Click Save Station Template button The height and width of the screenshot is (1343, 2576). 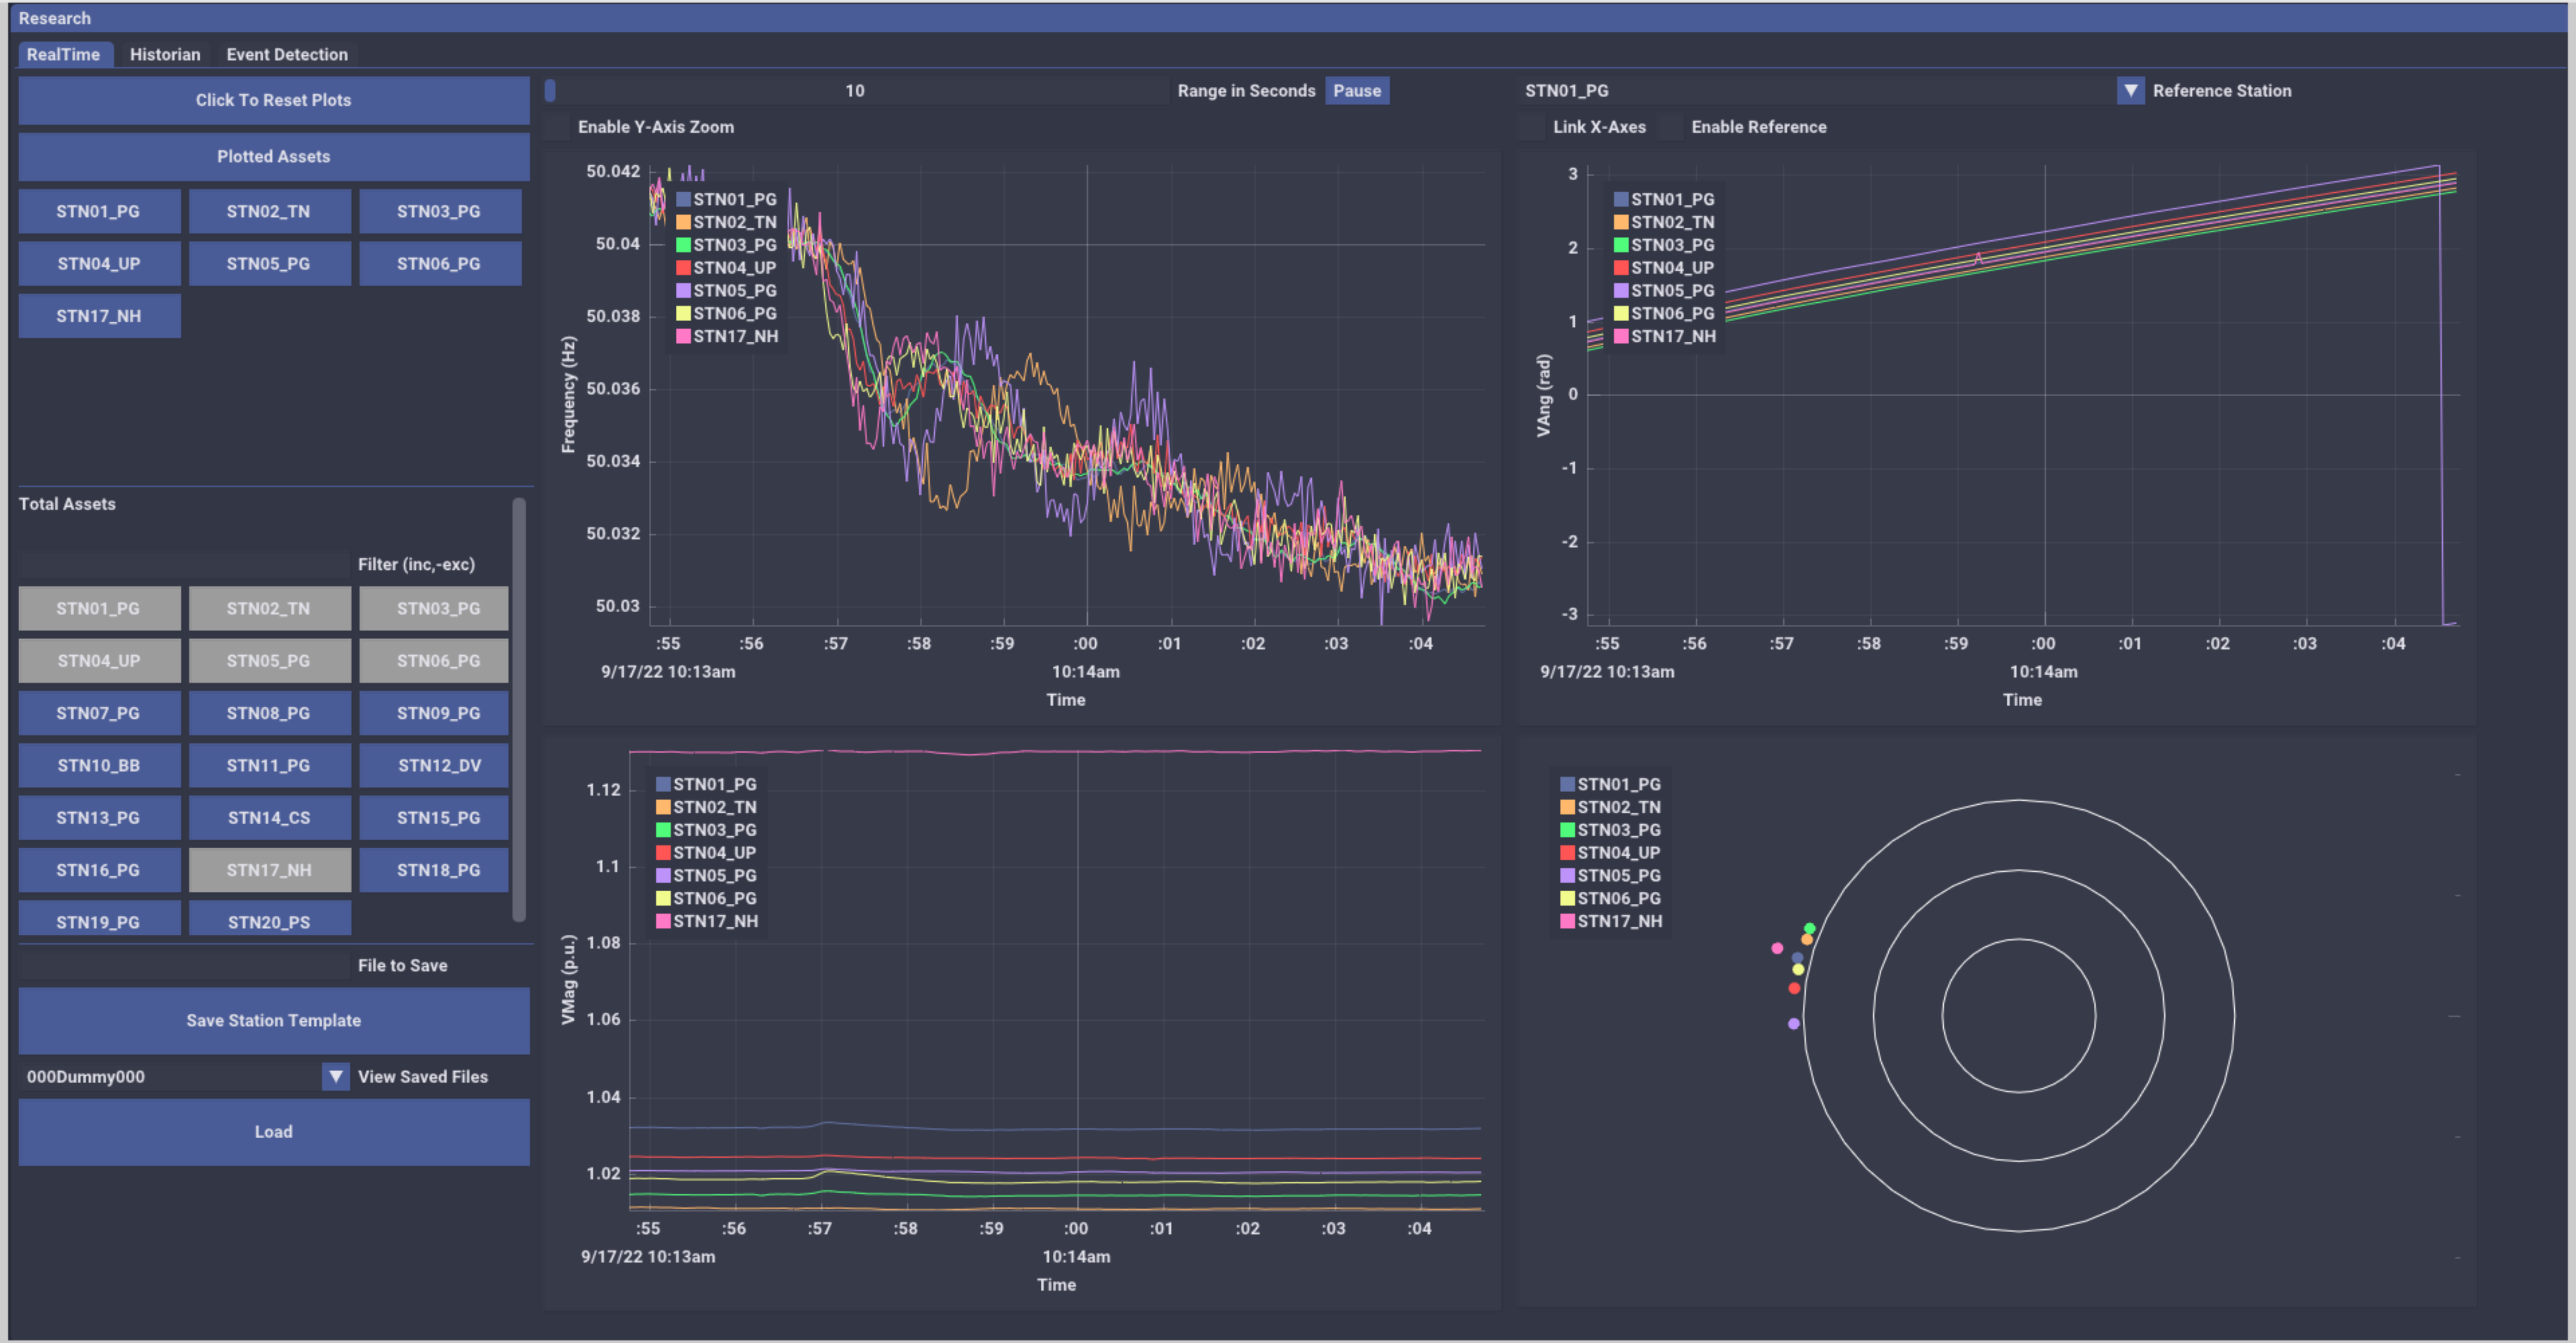tap(274, 1021)
